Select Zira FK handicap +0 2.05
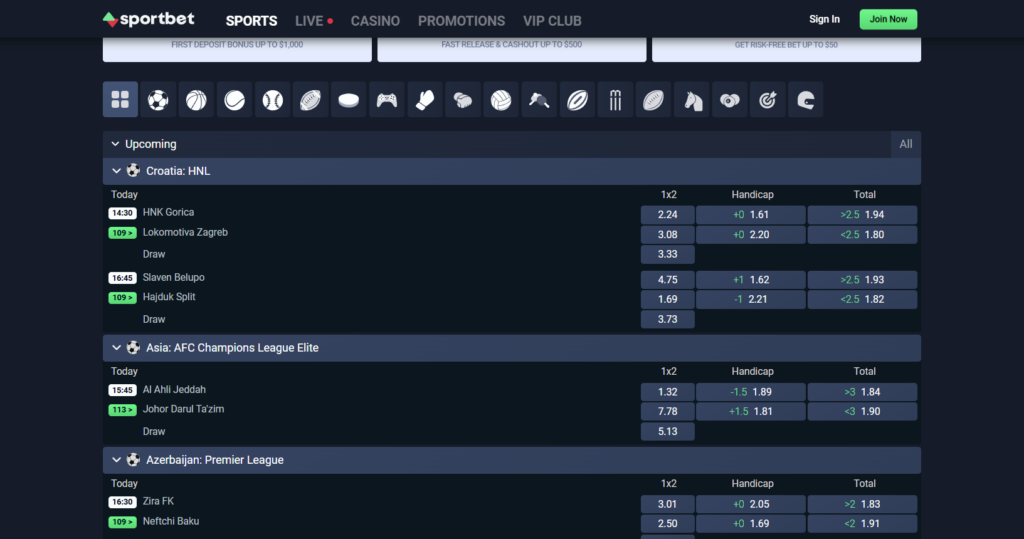This screenshot has height=539, width=1024. [x=750, y=504]
